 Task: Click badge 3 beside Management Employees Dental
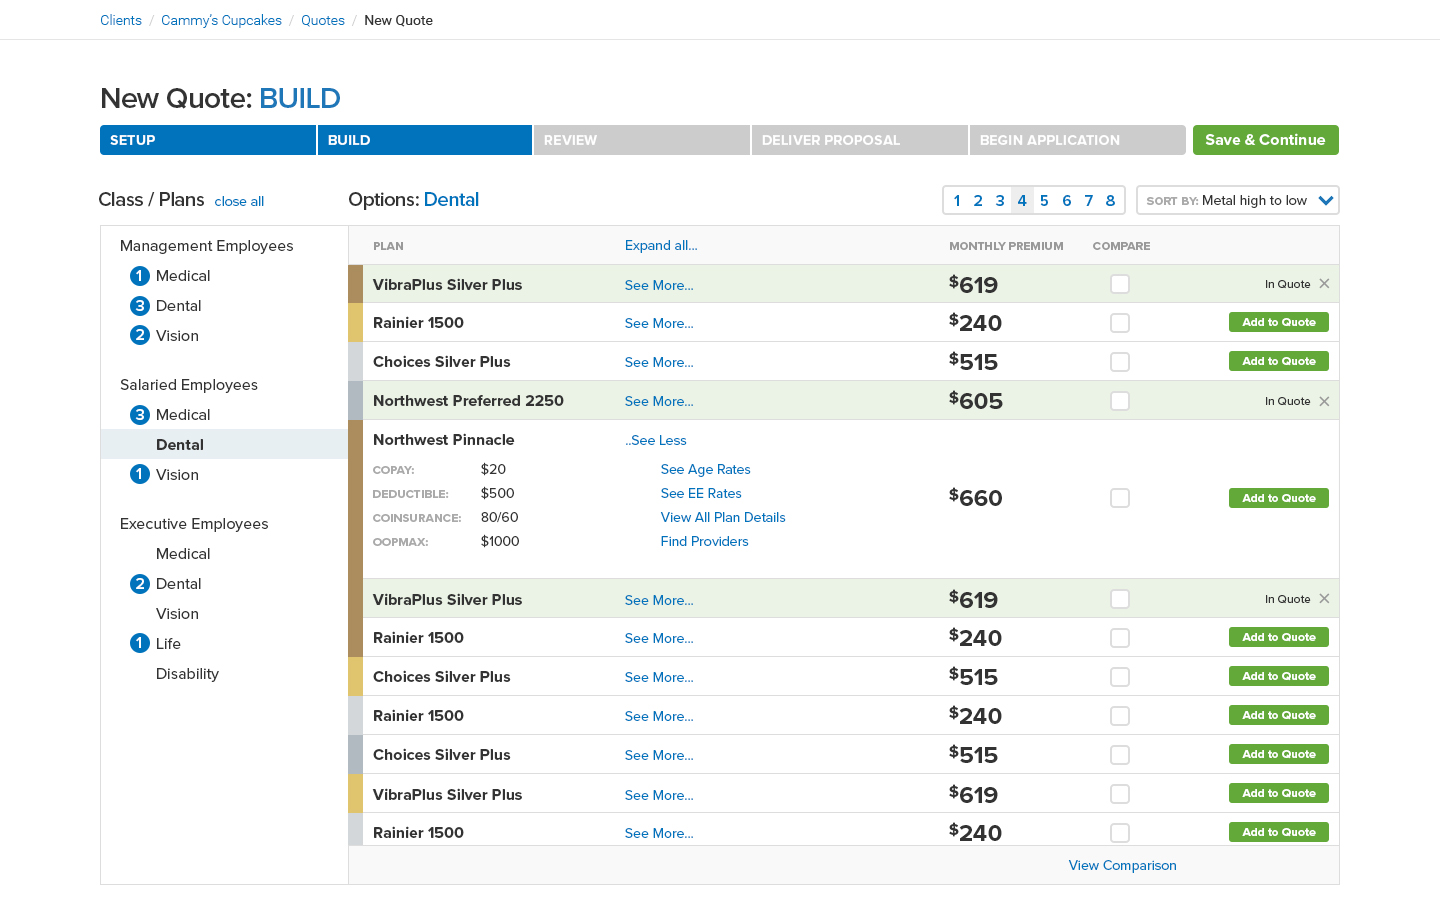point(140,306)
